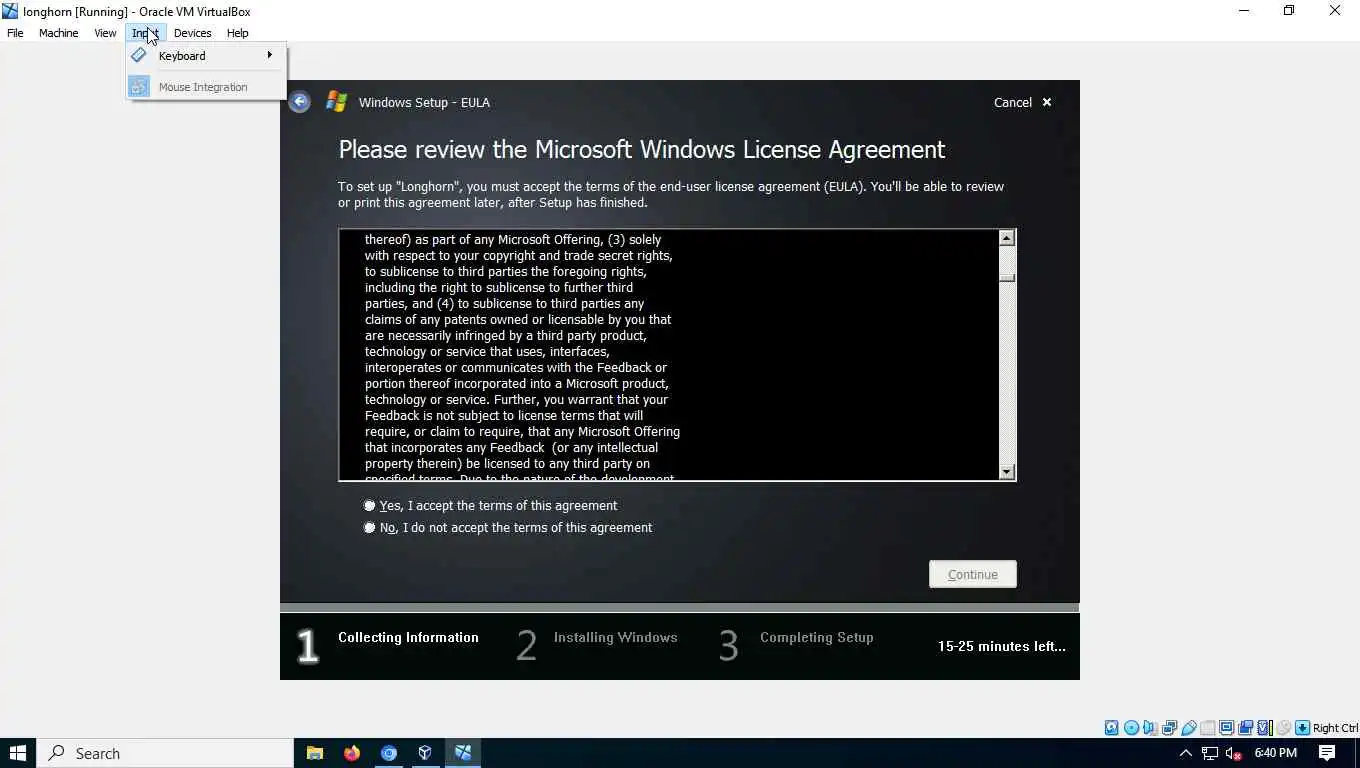Click the EULA scrollbar up arrow
This screenshot has width=1360, height=768.
pos(1007,238)
